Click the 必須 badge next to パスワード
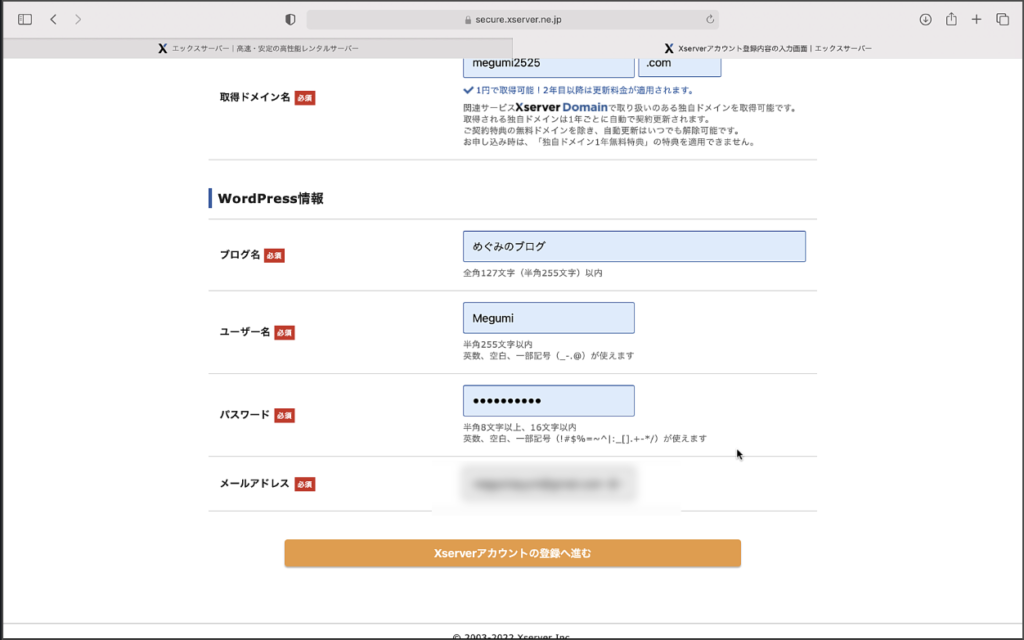 click(x=284, y=415)
